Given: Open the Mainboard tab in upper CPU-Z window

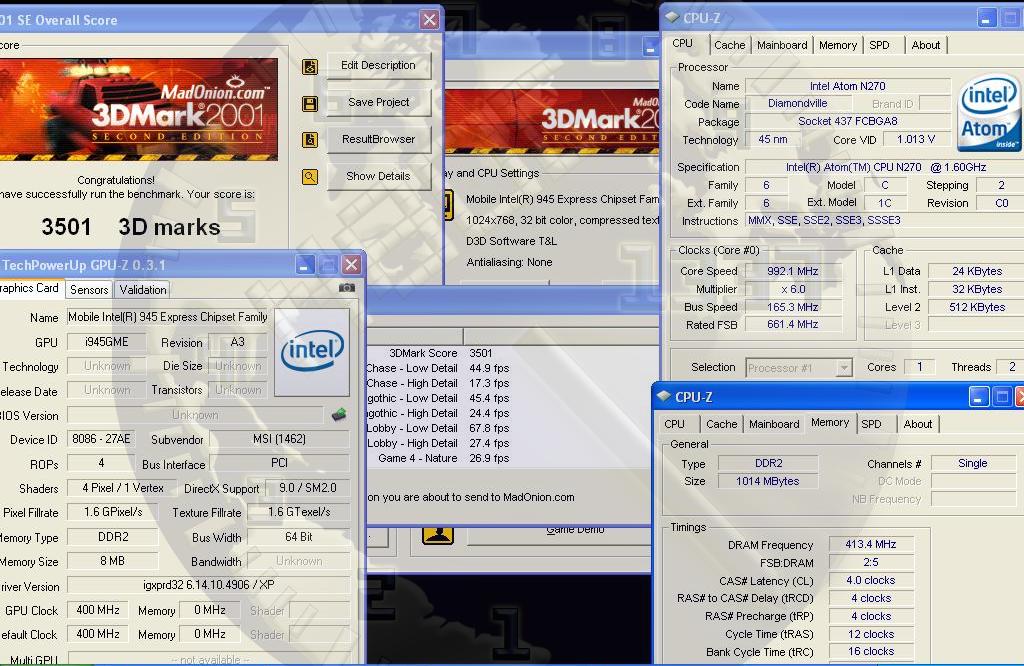Looking at the screenshot, I should (782, 45).
